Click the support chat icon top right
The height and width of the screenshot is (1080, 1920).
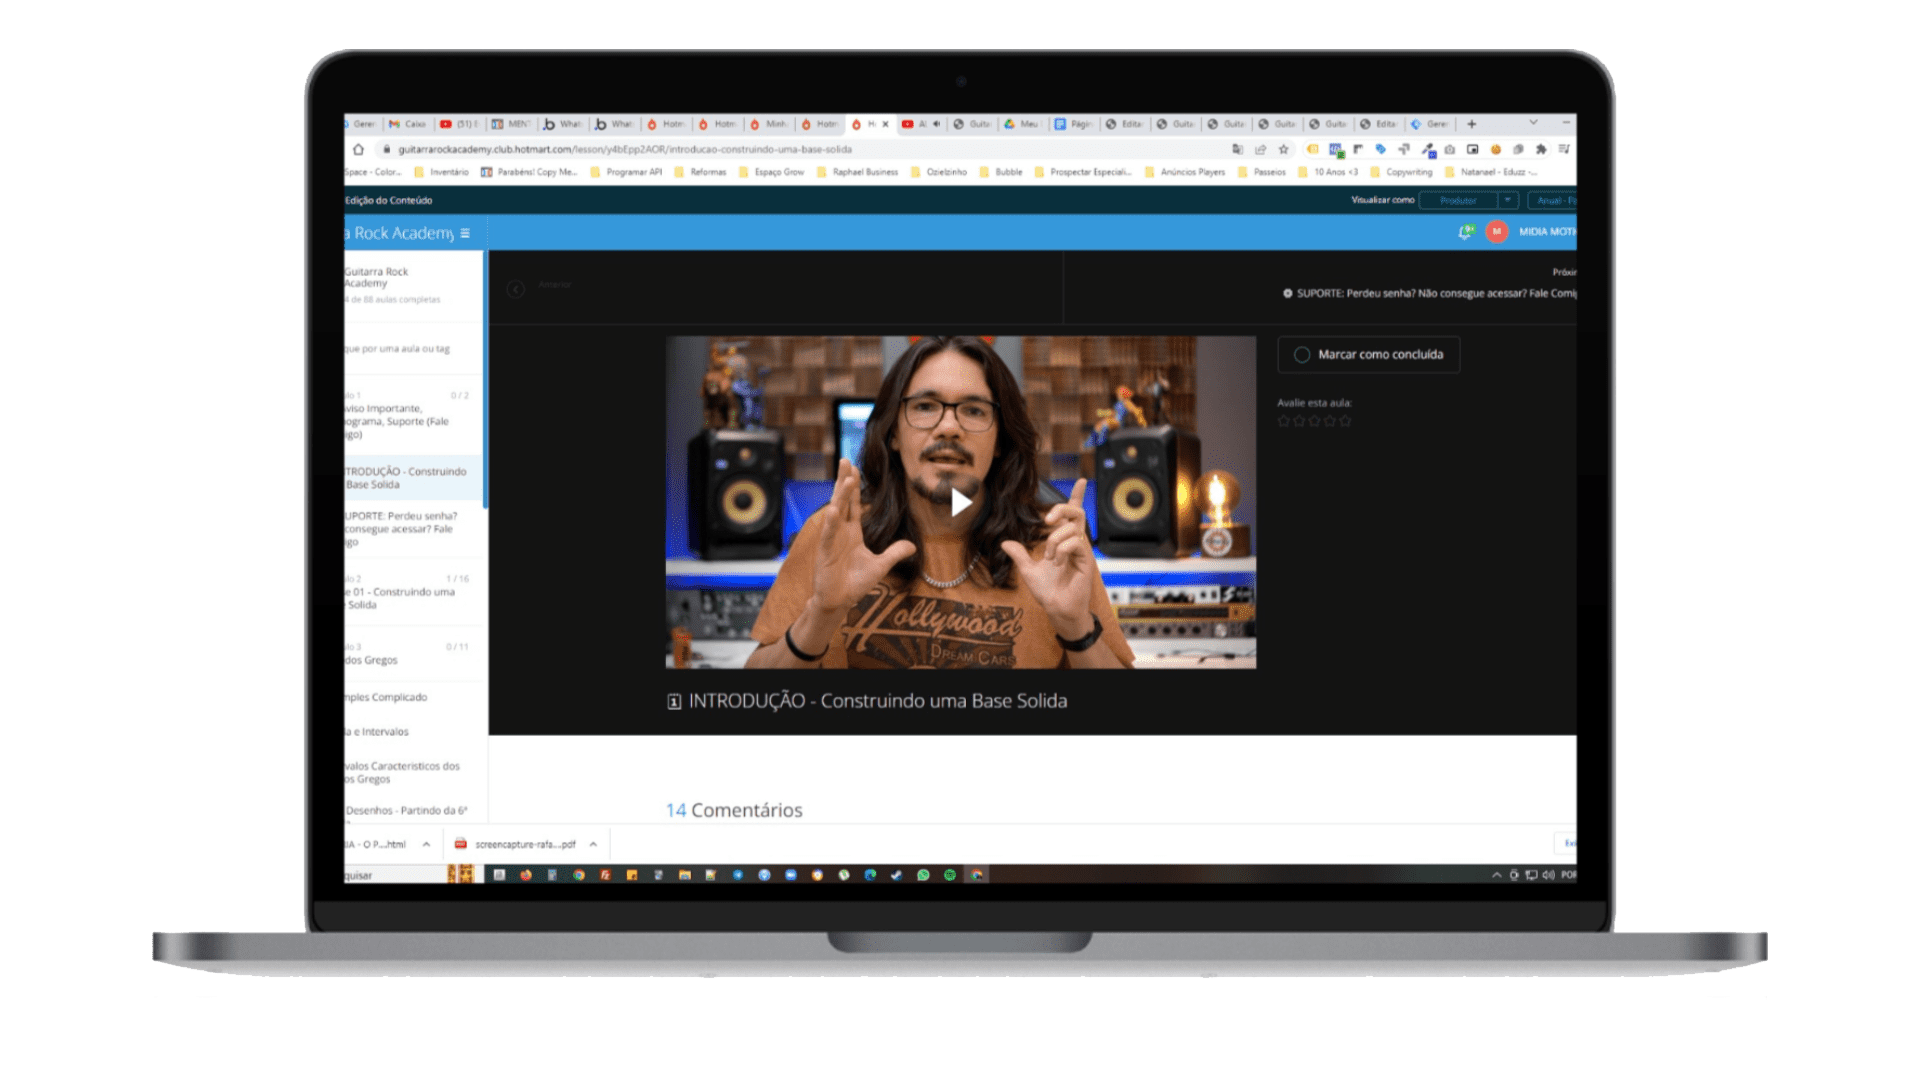pyautogui.click(x=1461, y=235)
